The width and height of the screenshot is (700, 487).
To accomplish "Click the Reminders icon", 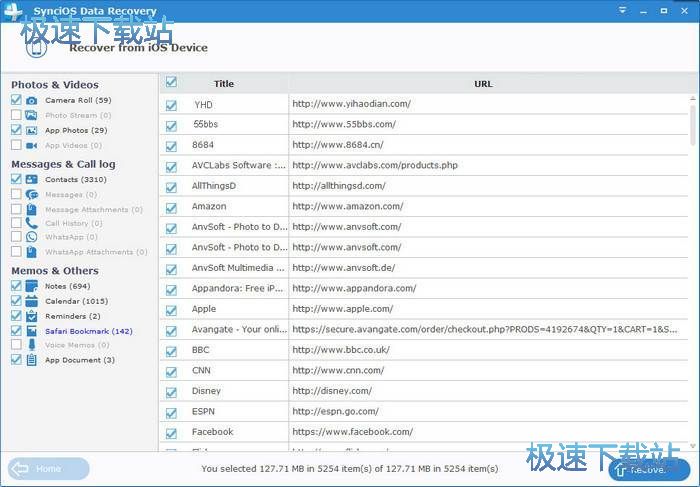I will [31, 316].
